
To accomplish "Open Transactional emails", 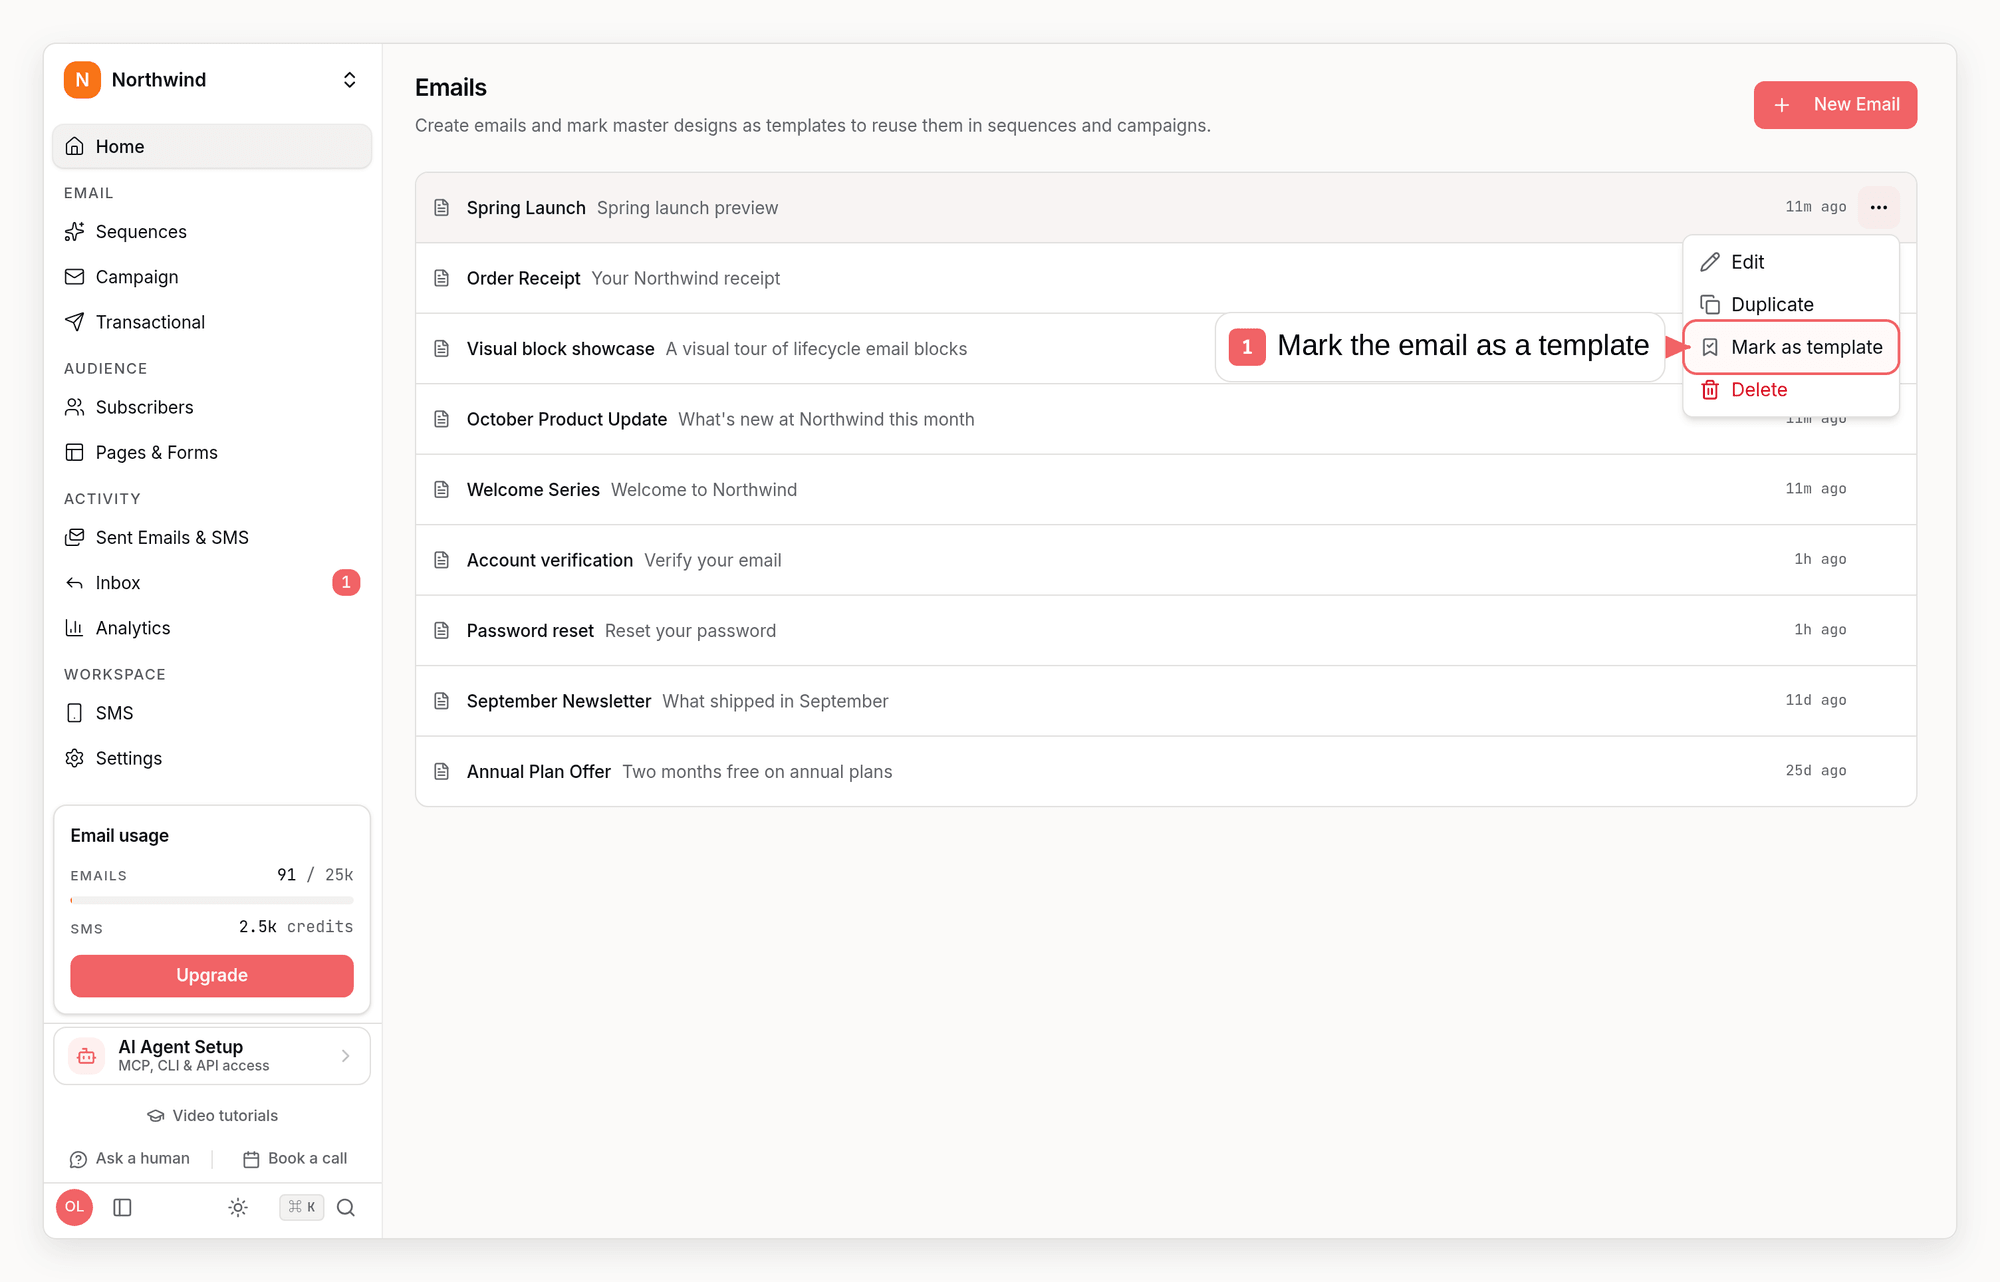I will (212, 322).
